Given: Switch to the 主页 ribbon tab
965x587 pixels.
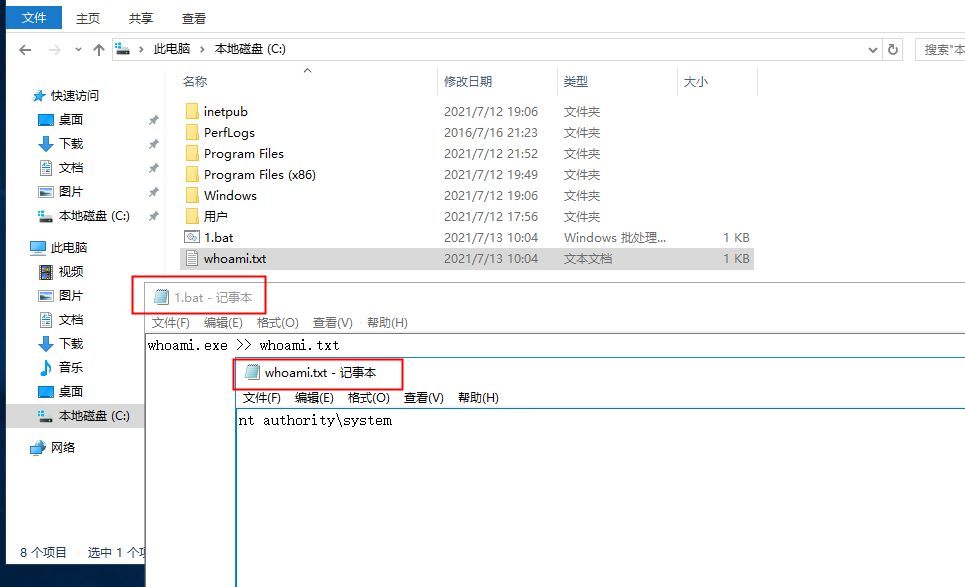Looking at the screenshot, I should [88, 18].
